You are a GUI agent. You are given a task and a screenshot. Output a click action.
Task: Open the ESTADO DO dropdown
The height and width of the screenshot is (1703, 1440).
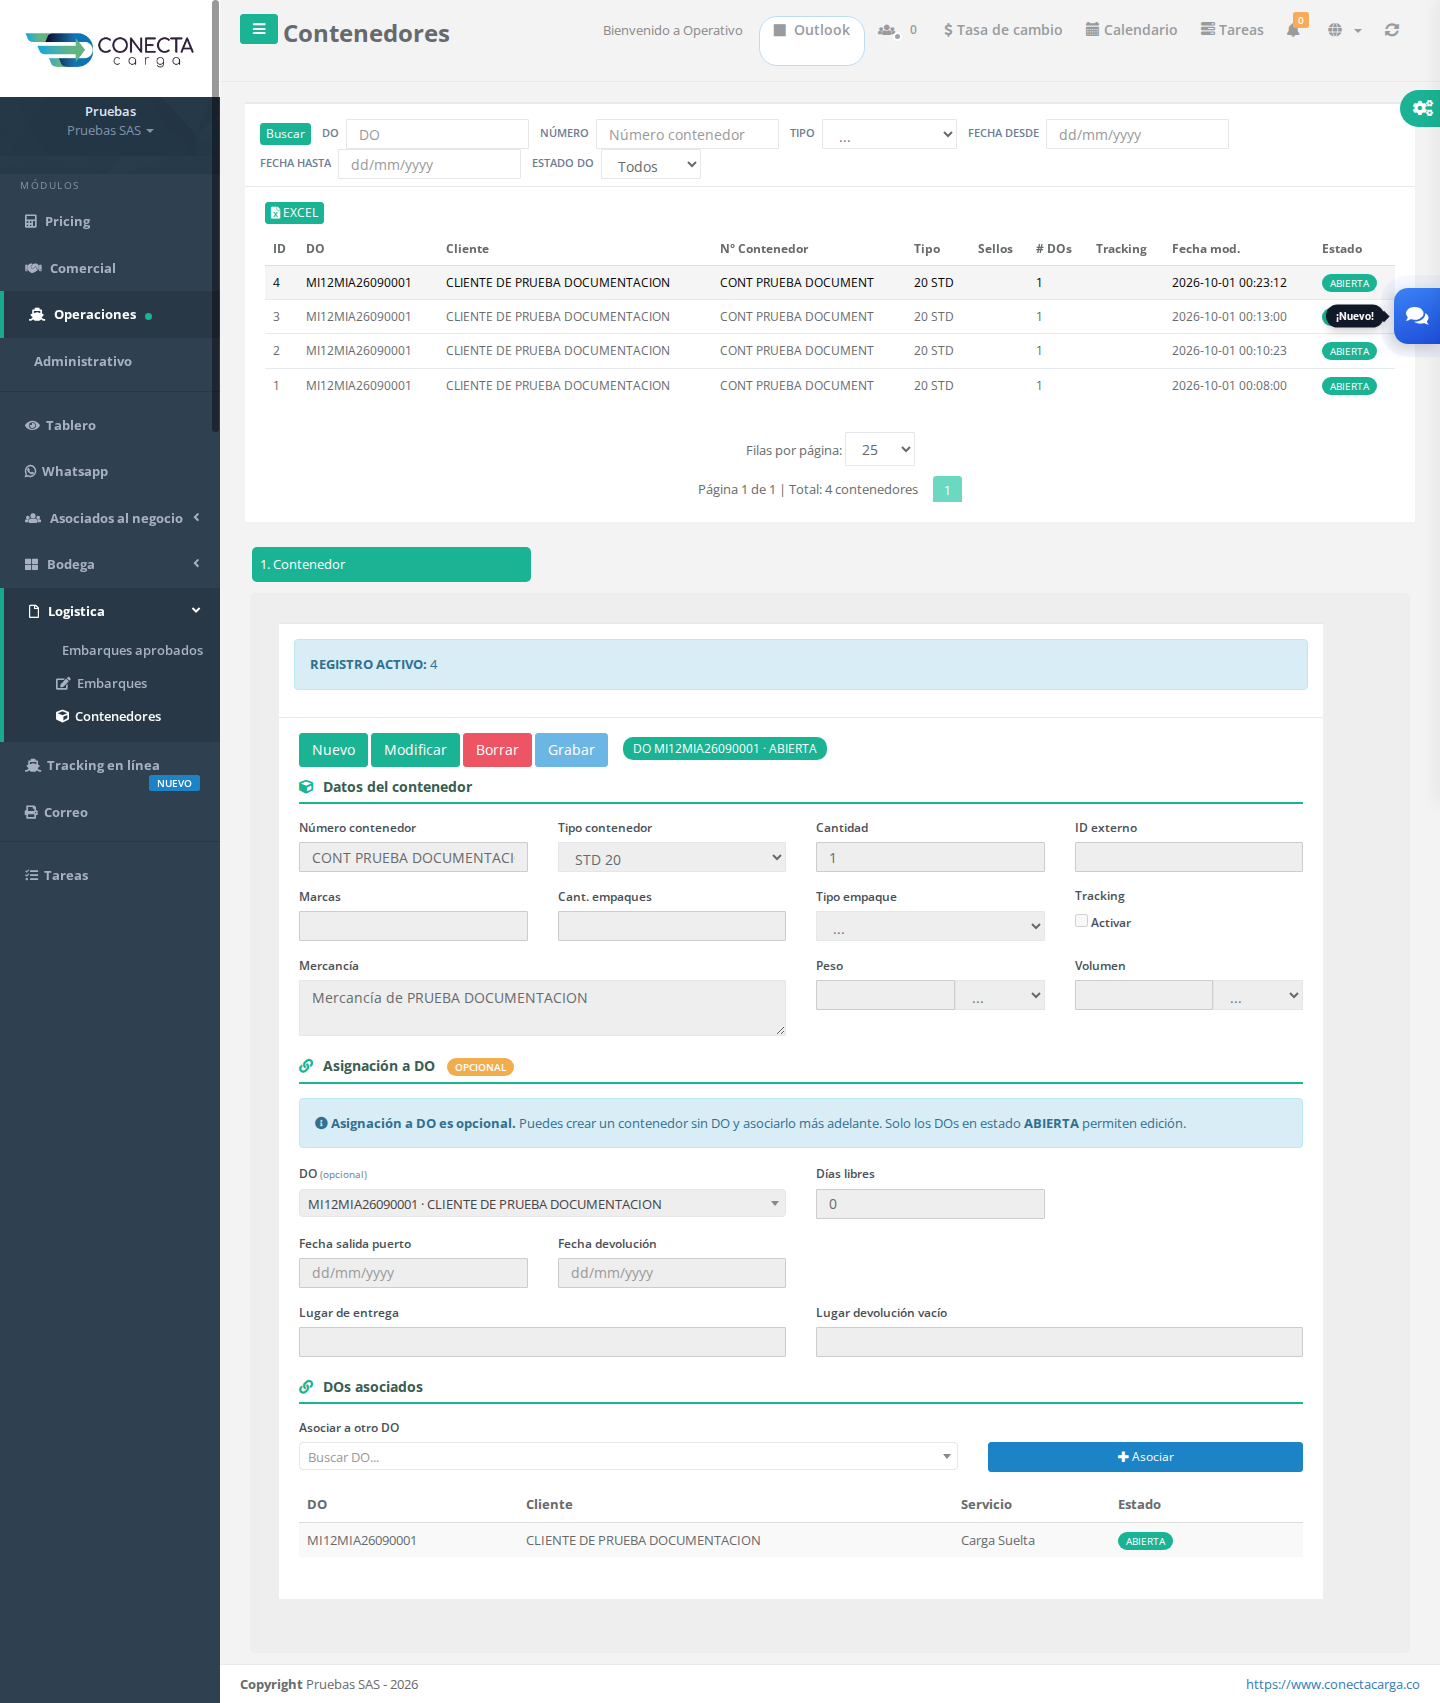coord(650,165)
